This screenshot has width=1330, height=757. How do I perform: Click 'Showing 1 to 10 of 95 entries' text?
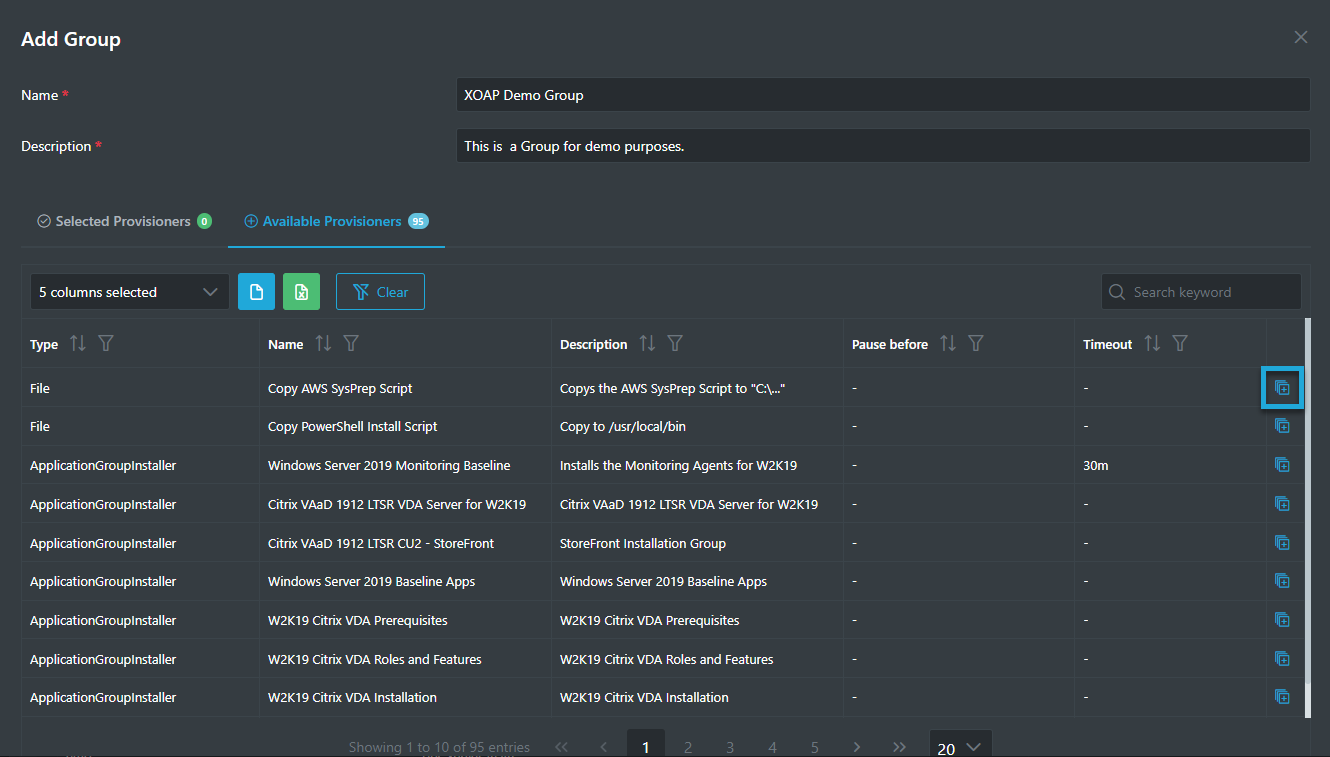pyautogui.click(x=439, y=747)
